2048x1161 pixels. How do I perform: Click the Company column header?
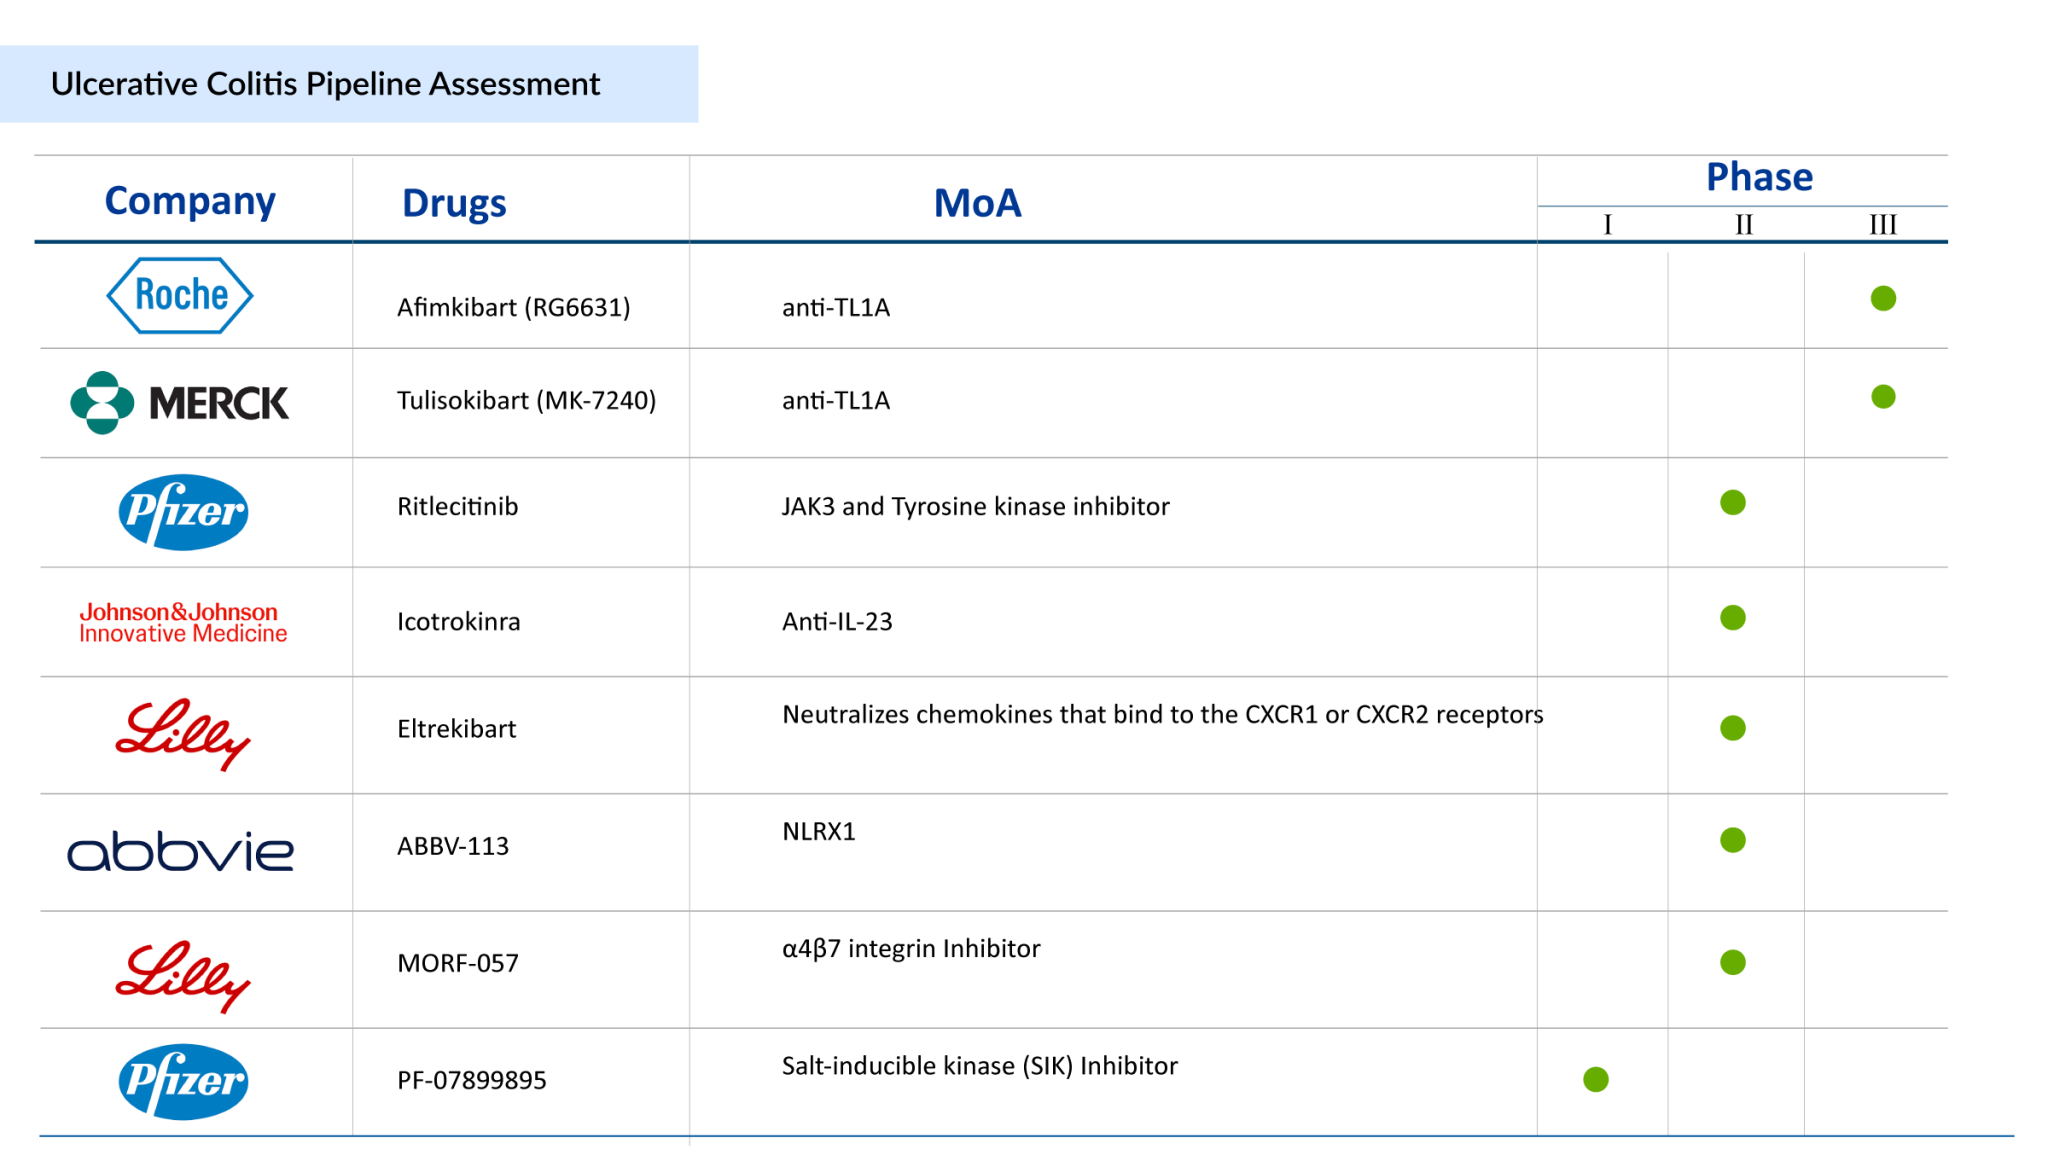click(x=190, y=201)
